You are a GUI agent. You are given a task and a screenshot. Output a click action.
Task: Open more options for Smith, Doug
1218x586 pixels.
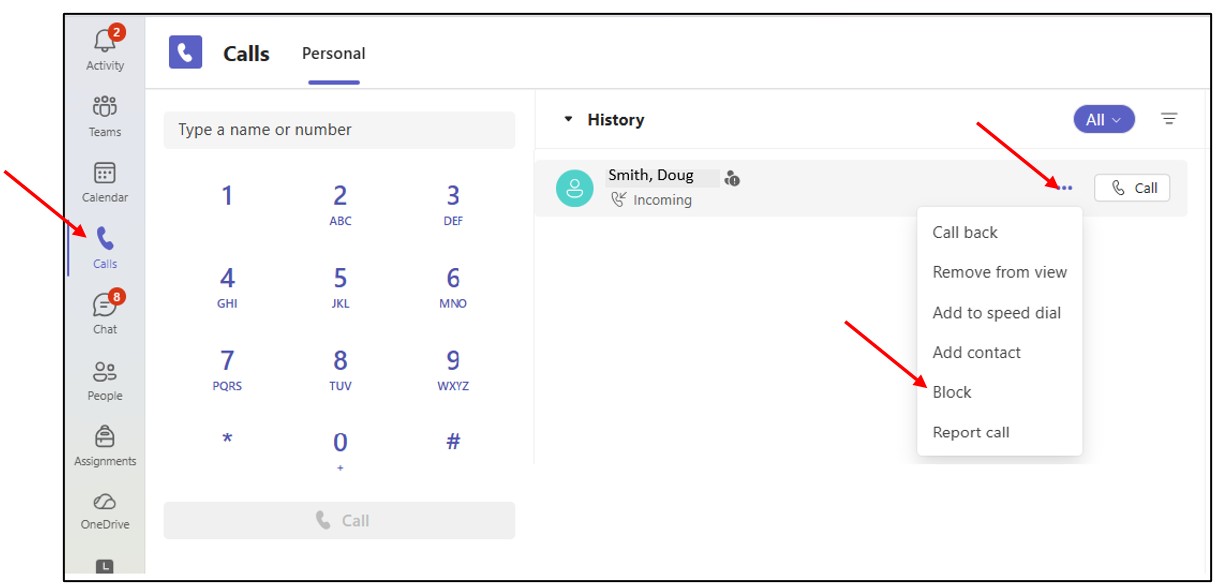pyautogui.click(x=1065, y=187)
